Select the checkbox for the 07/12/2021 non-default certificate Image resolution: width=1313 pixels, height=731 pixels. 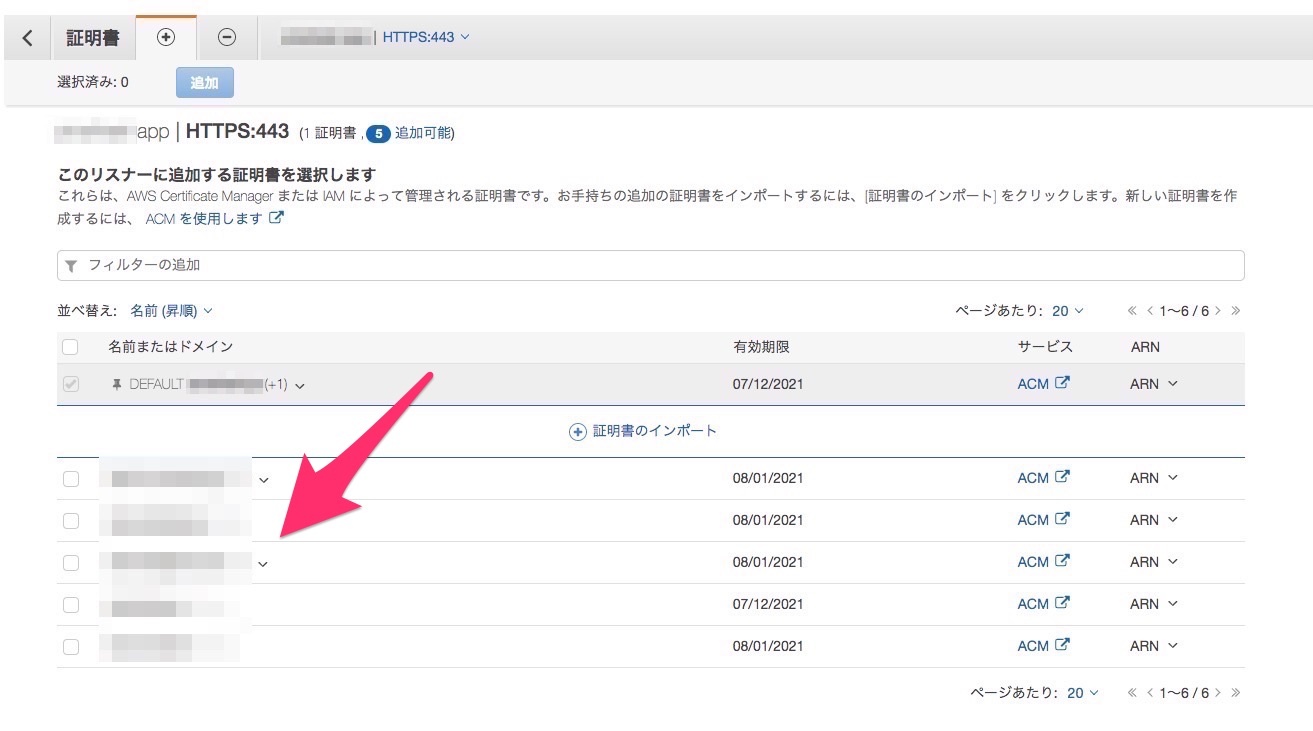[71, 605]
